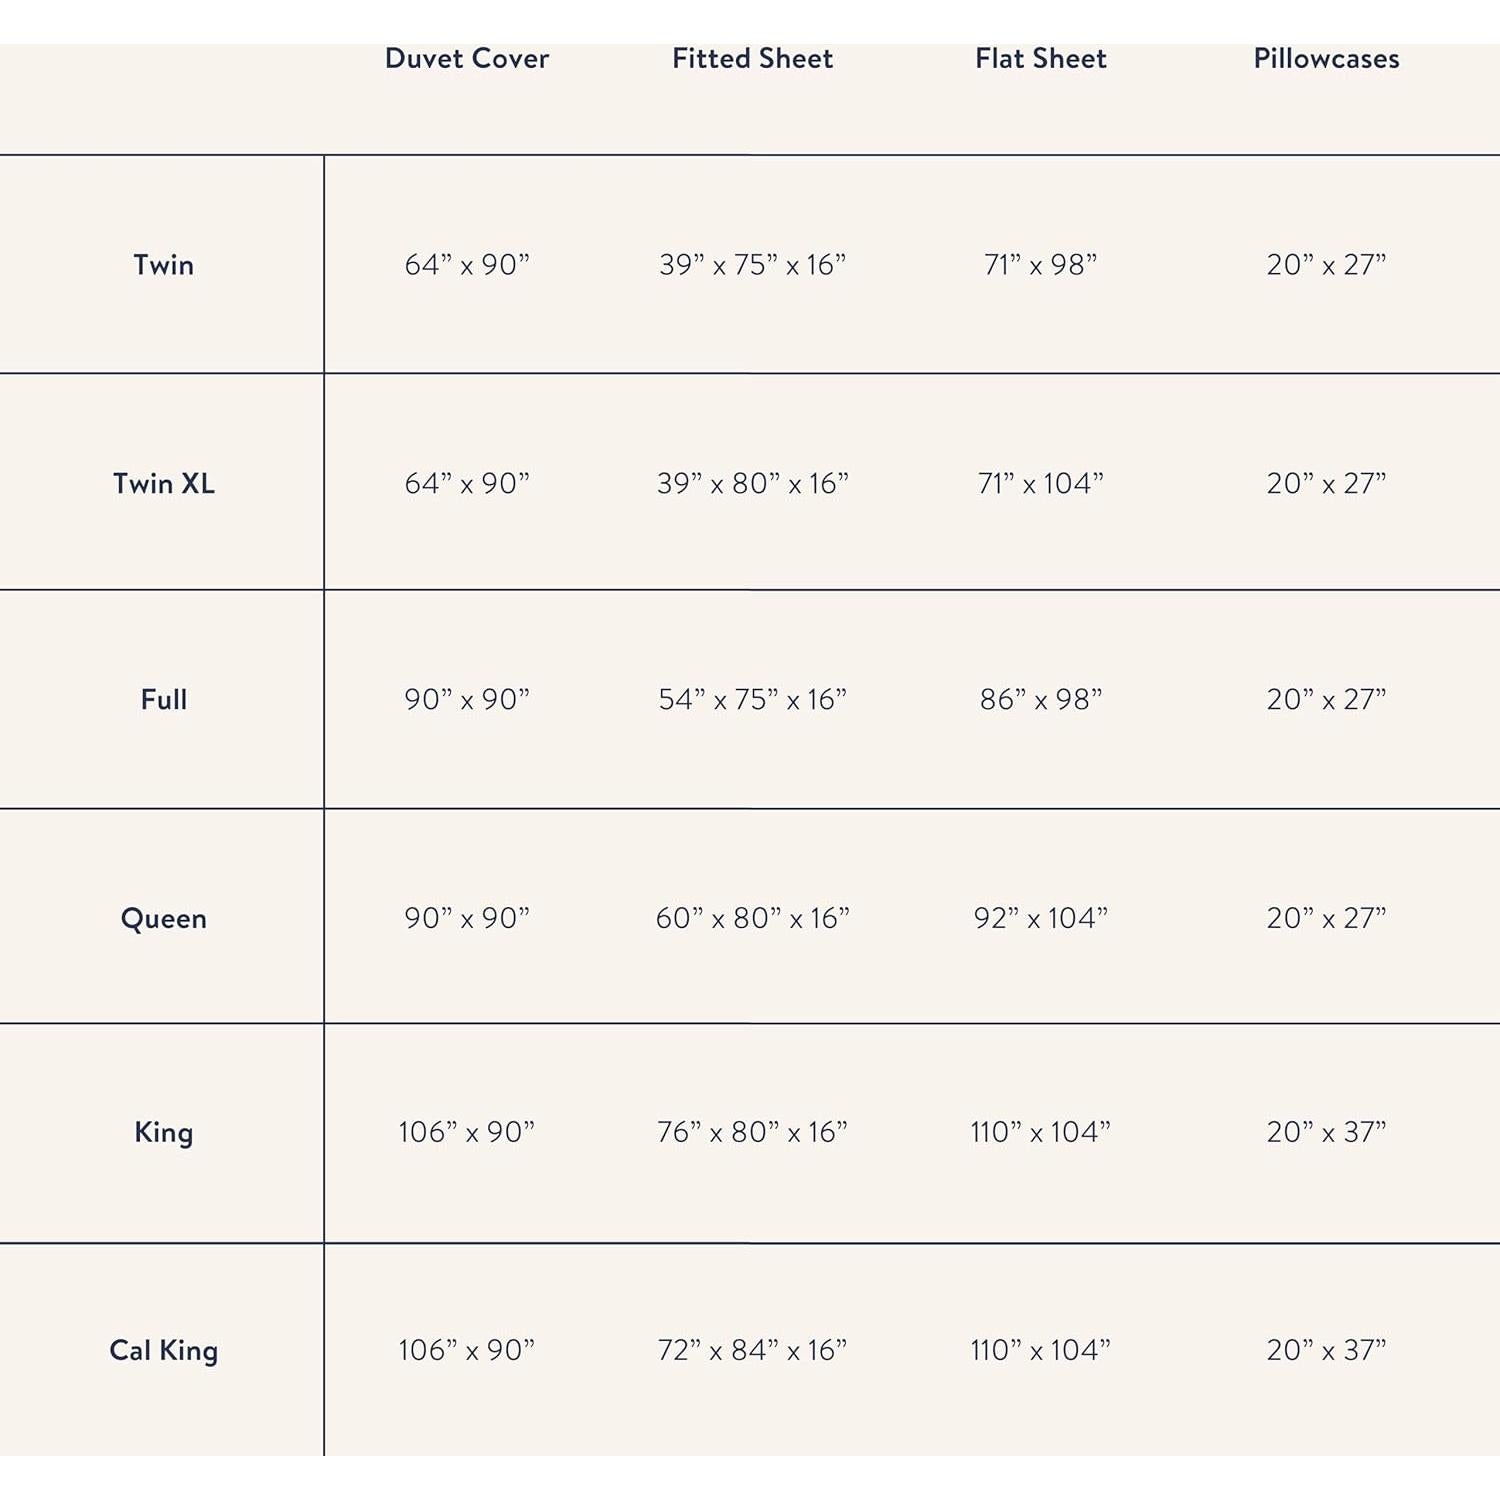The image size is (1500, 1500).
Task: Select the Twin row label
Action: tap(163, 265)
